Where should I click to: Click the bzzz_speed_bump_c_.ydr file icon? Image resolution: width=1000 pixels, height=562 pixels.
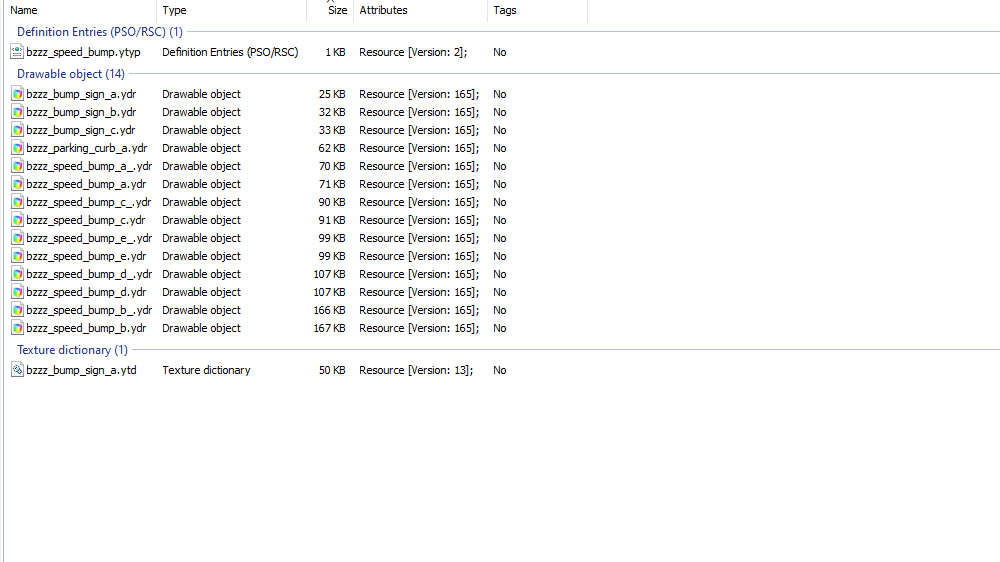[x=17, y=202]
